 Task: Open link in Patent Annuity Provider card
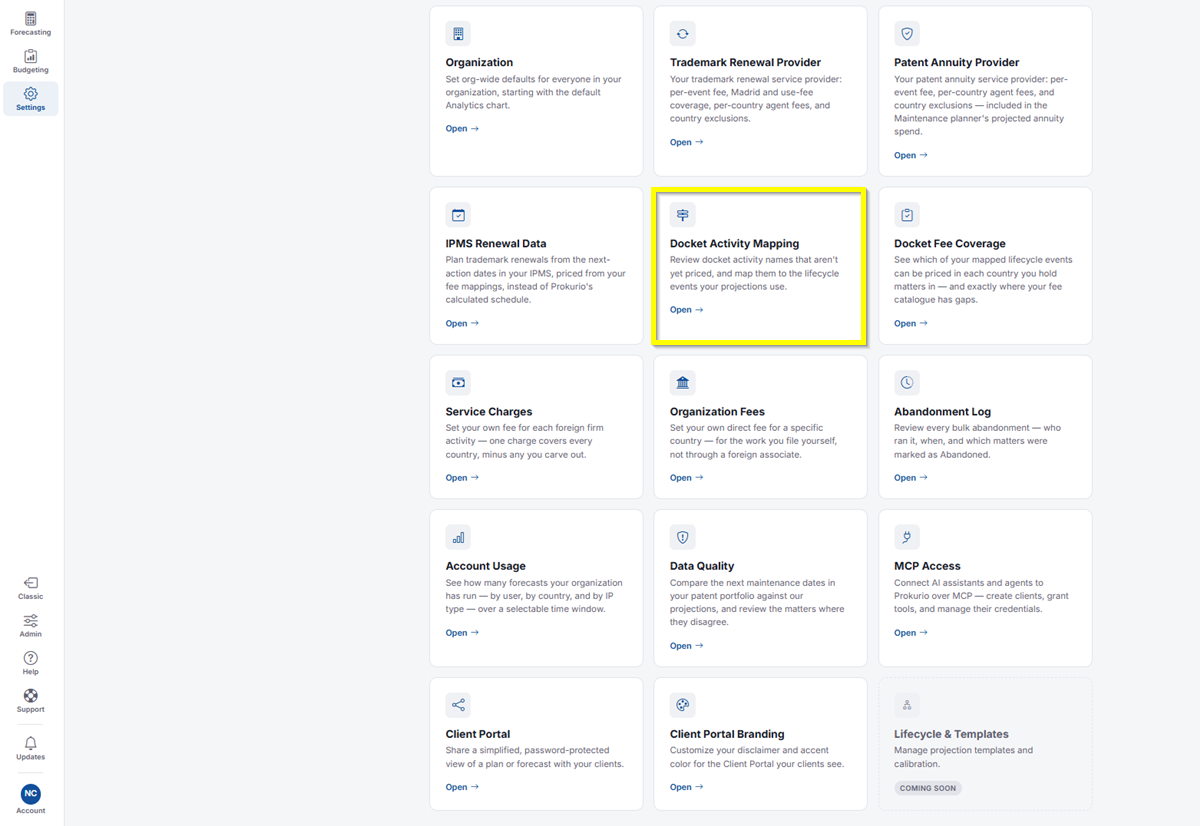click(x=911, y=155)
